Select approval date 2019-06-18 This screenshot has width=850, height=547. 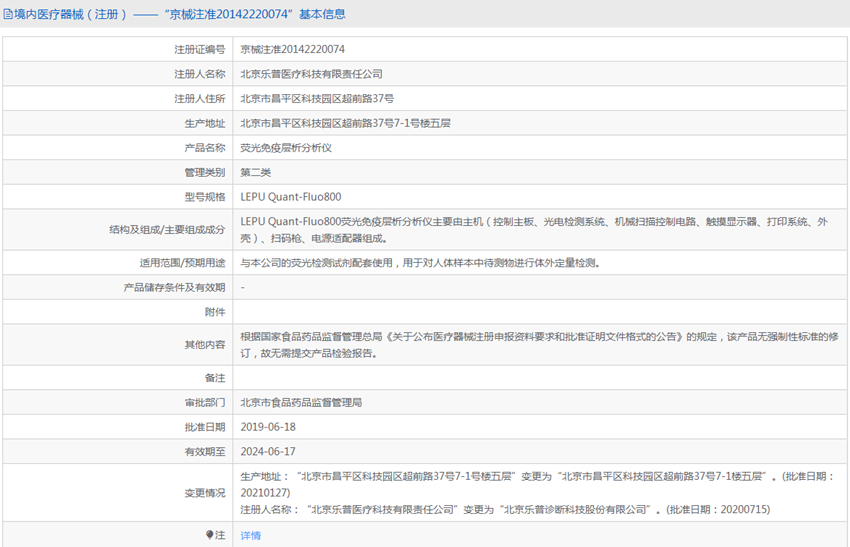(268, 427)
